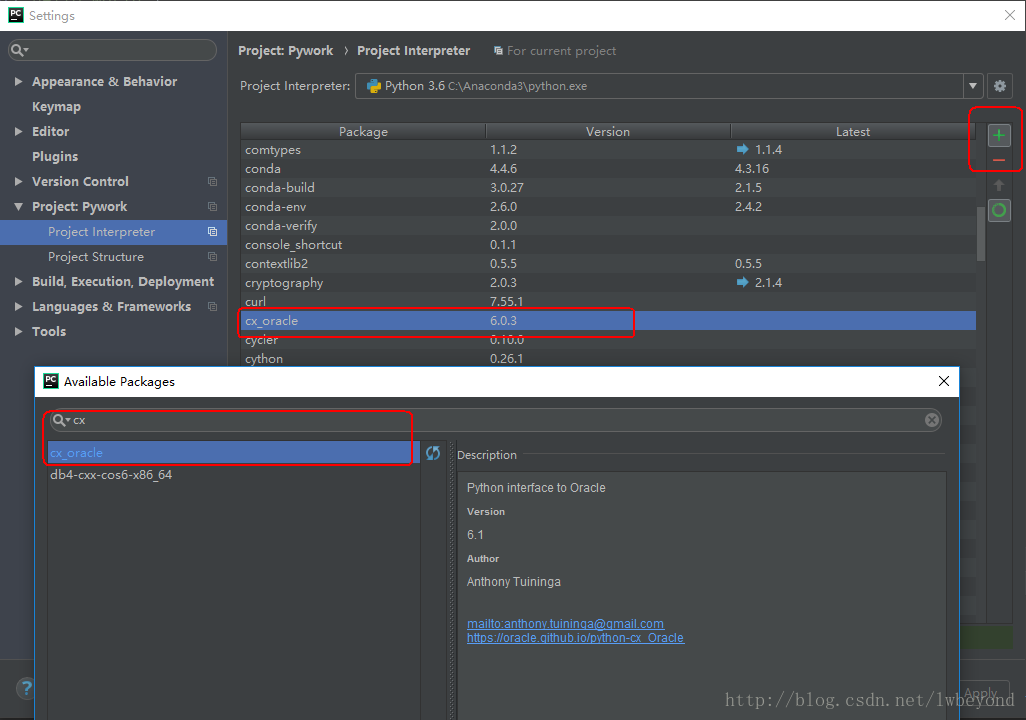1026x720 pixels.
Task: Click the help question mark icon
Action: (x=26, y=689)
